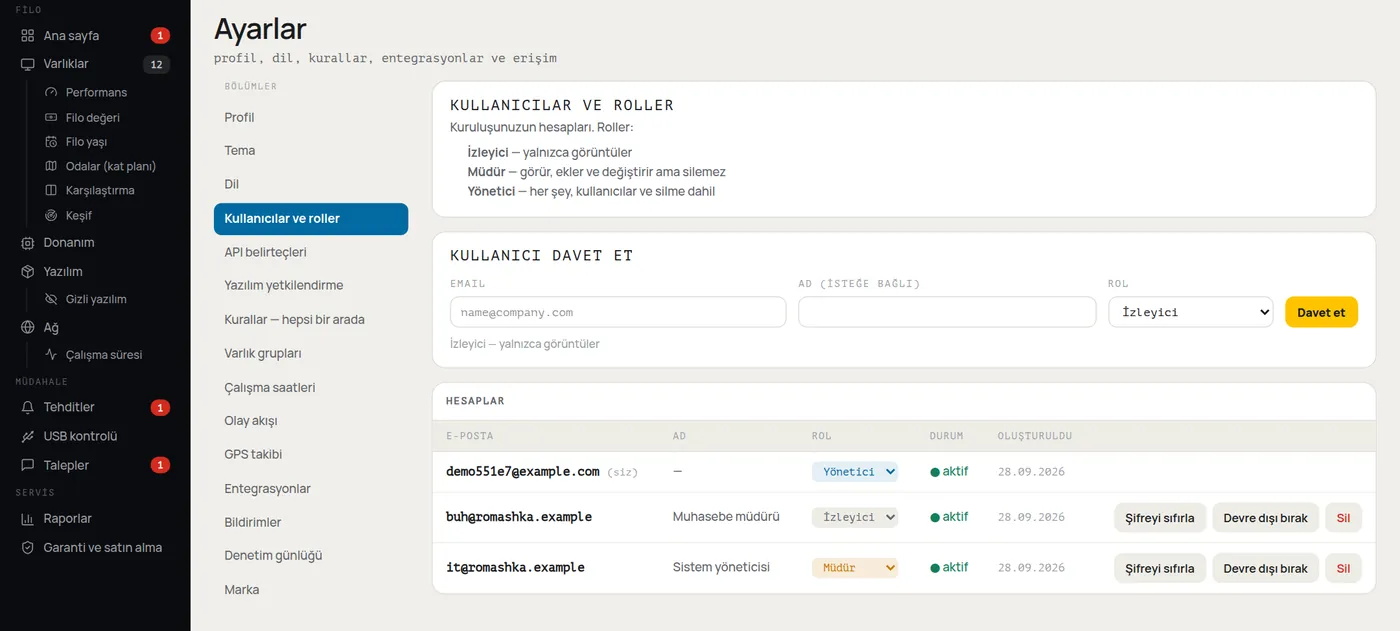Click the Donanım chip icon
1400x631 pixels.
click(x=27, y=242)
